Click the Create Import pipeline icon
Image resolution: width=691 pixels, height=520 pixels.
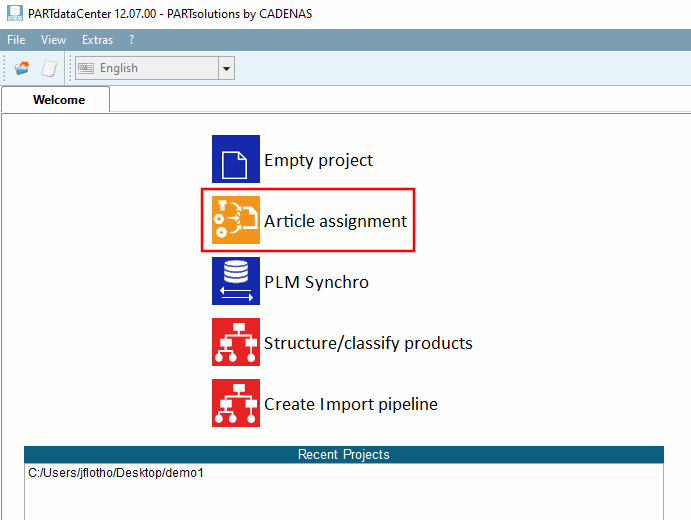tap(236, 403)
